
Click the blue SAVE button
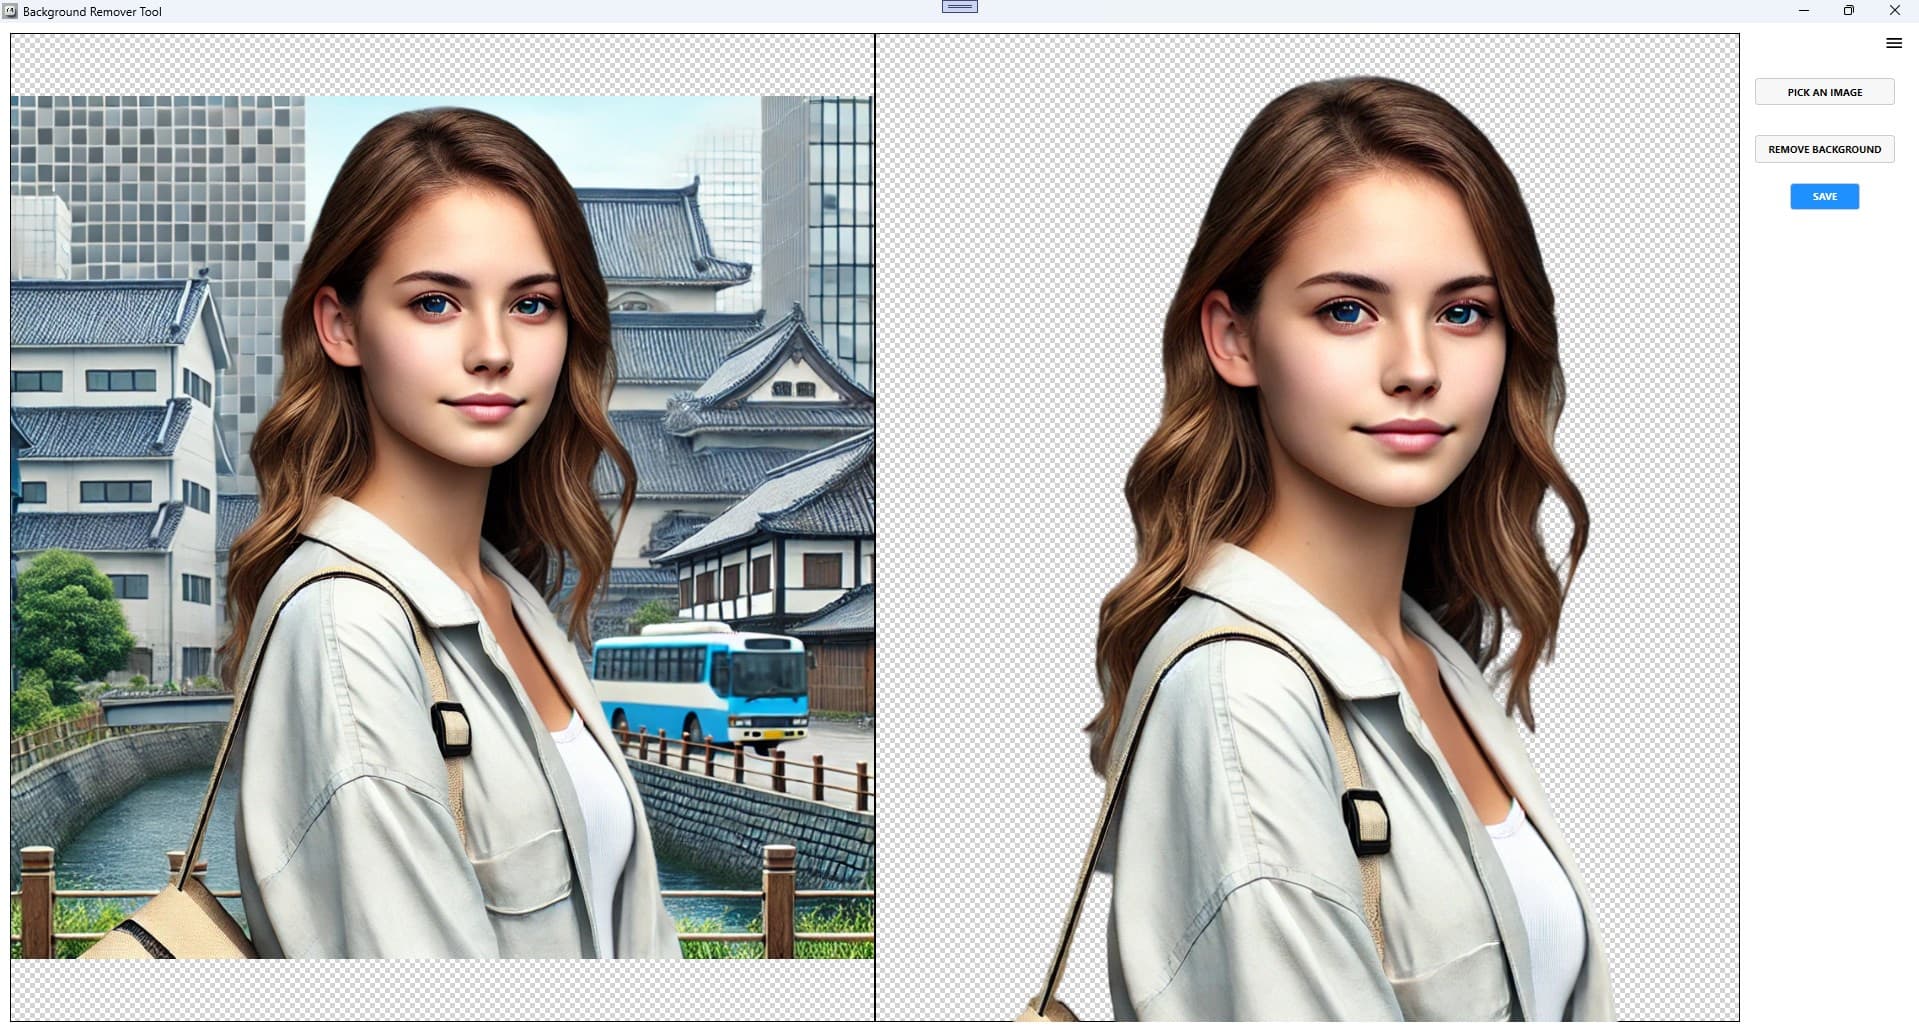(x=1823, y=196)
